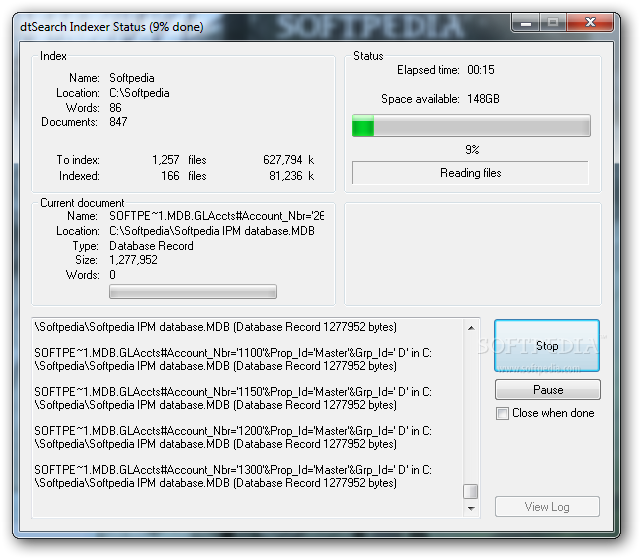Screen dimensions: 641x559
Task: Click the Documents count 847
Action: pos(118,122)
